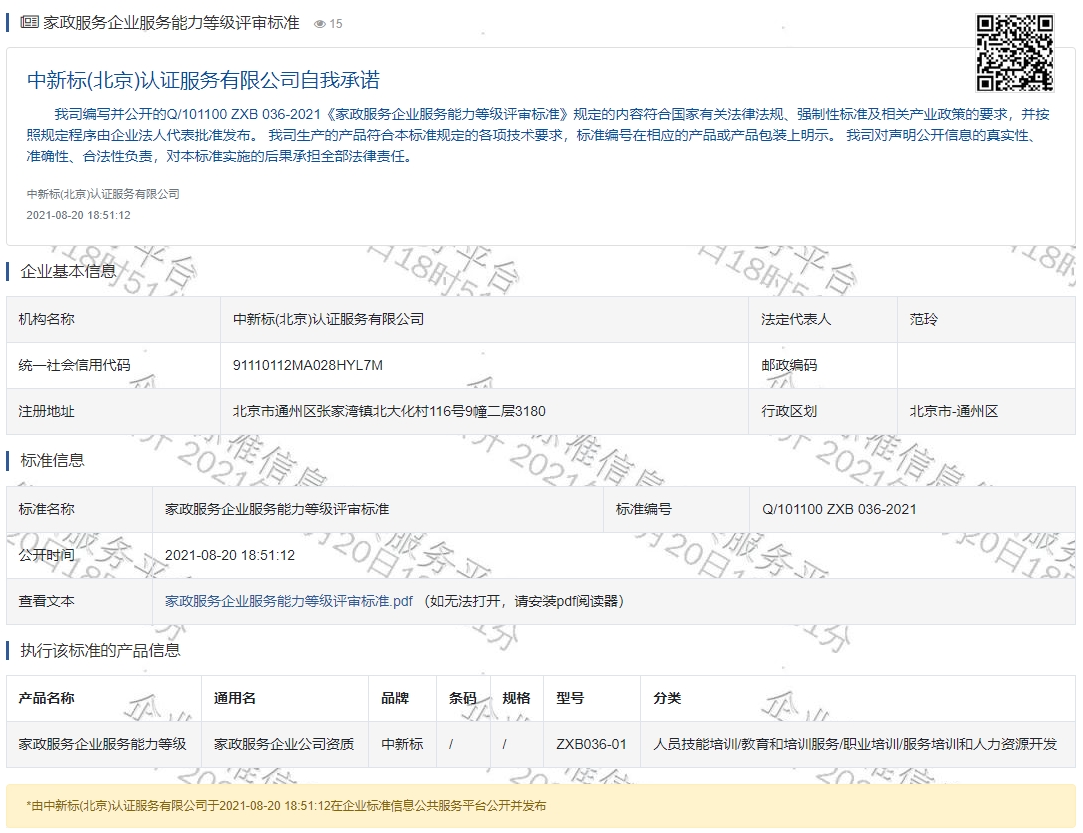Click product name 家政服务企业服务能力等级
The height and width of the screenshot is (833, 1083).
coord(102,745)
